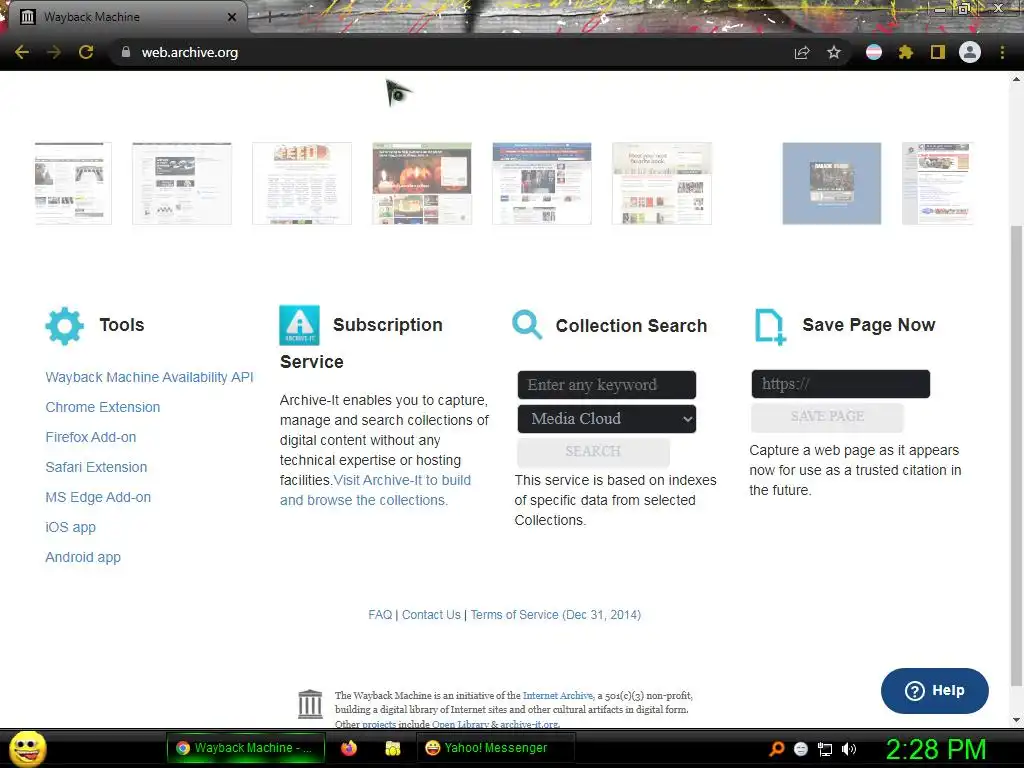Open the smiley face start button
Image resolution: width=1024 pixels, height=768 pixels.
click(27, 749)
